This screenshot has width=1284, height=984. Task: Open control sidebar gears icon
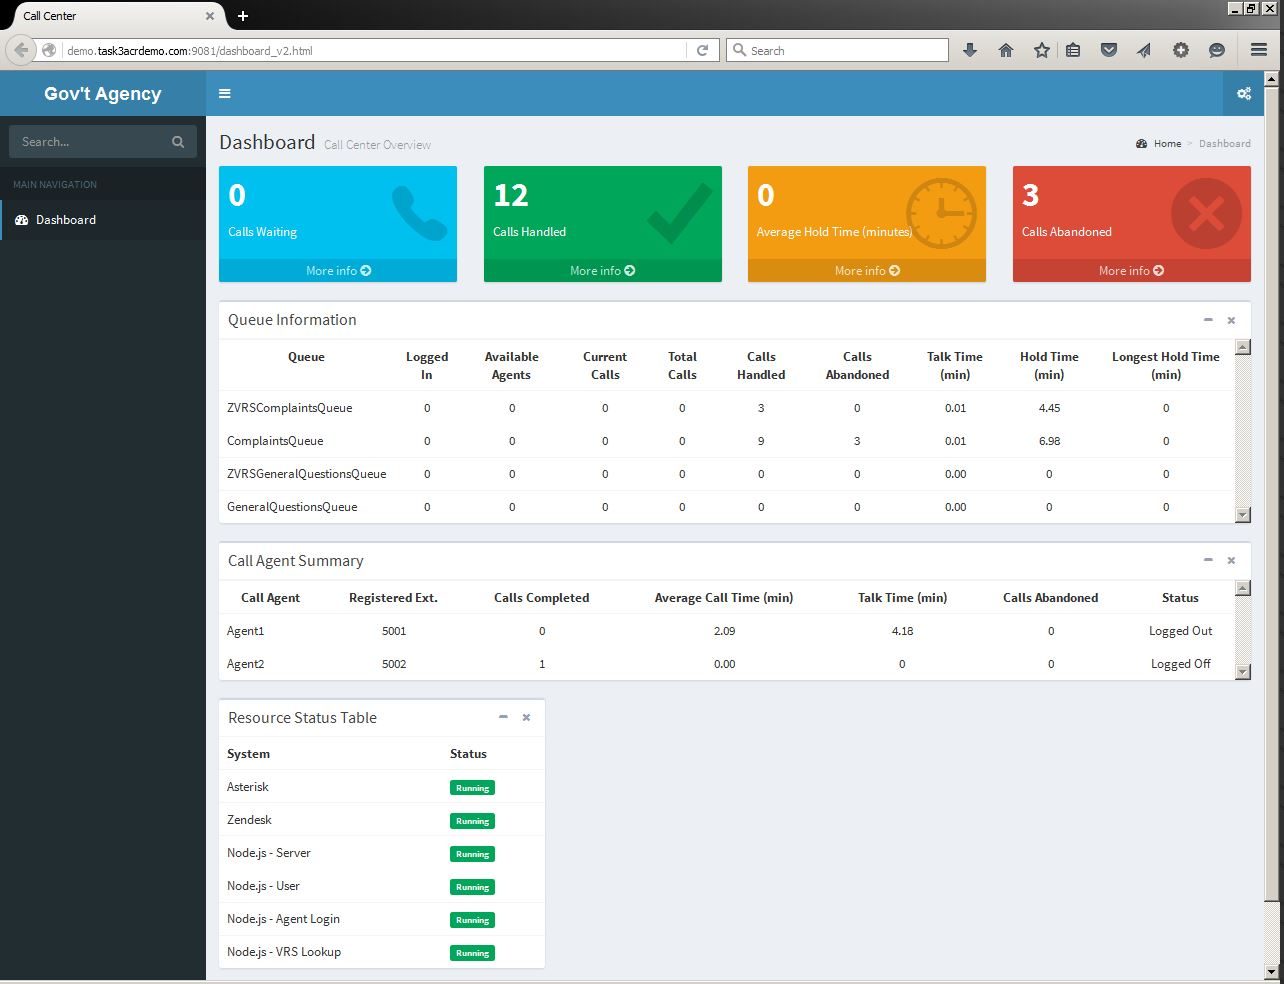[1244, 94]
